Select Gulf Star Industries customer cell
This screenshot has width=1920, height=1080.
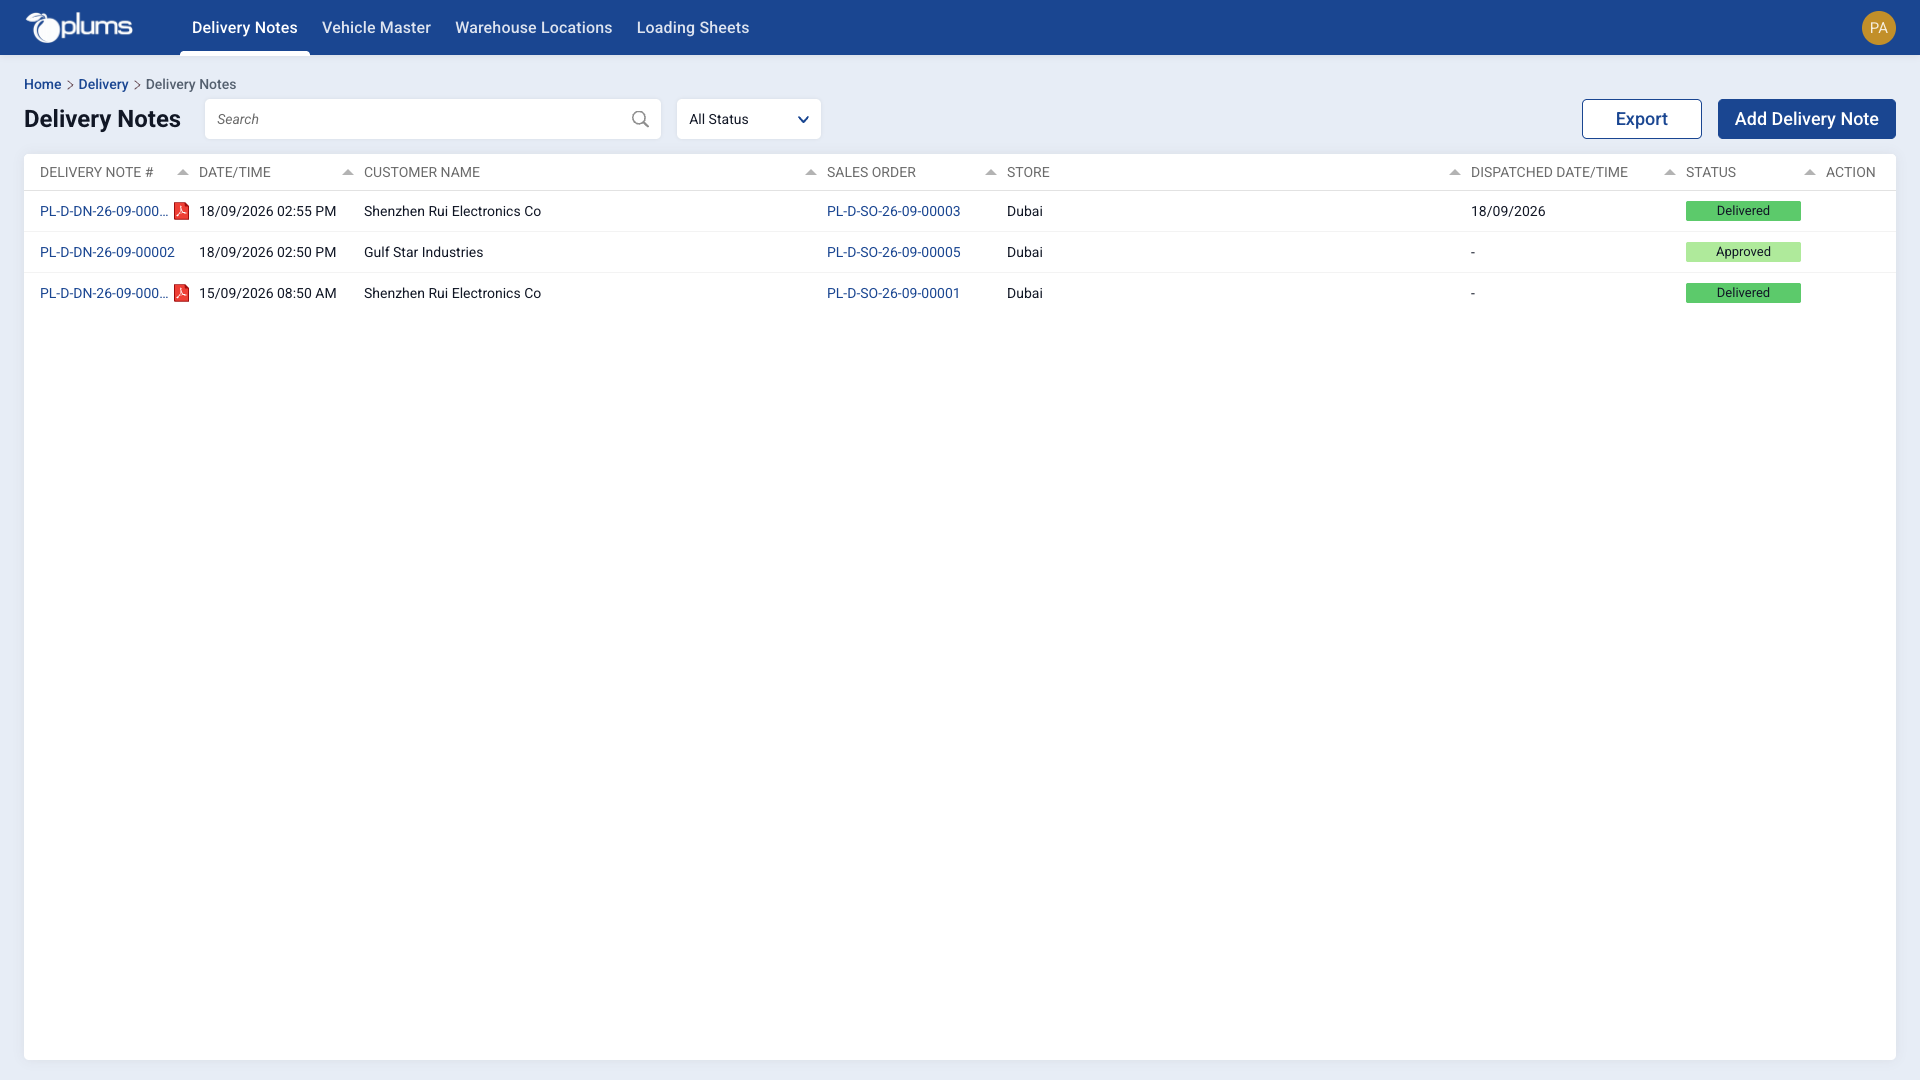[x=423, y=252]
